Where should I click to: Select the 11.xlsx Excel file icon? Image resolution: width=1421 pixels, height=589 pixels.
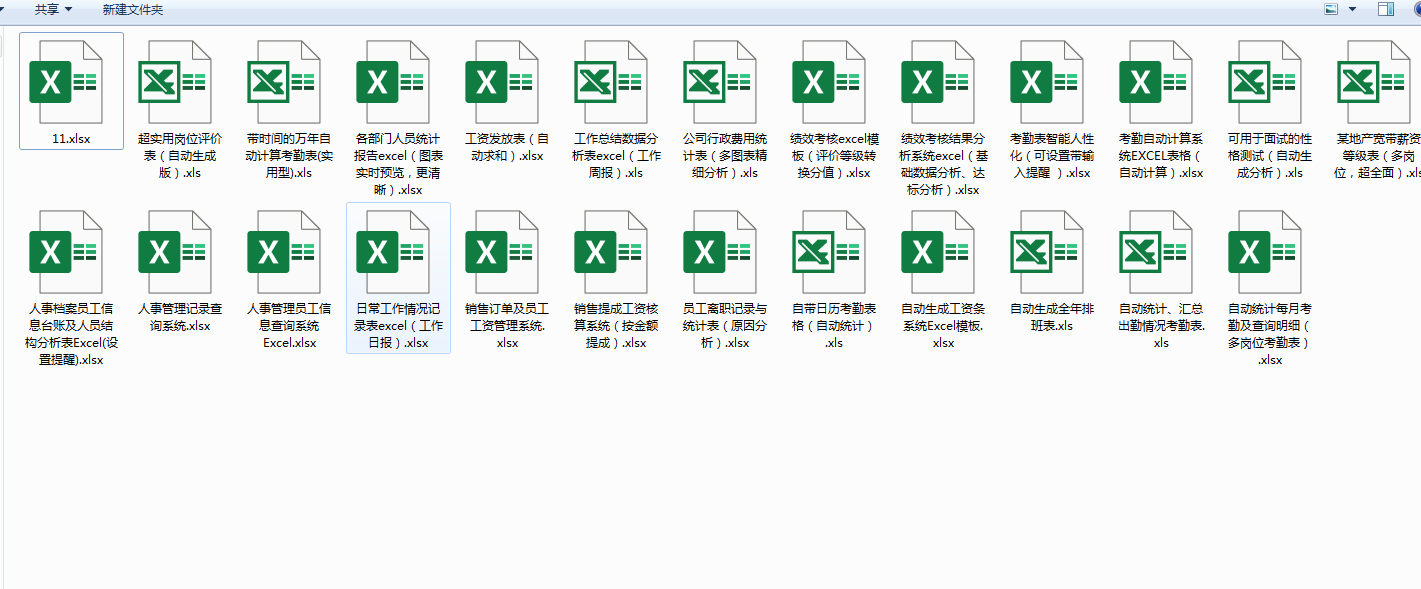[65, 82]
